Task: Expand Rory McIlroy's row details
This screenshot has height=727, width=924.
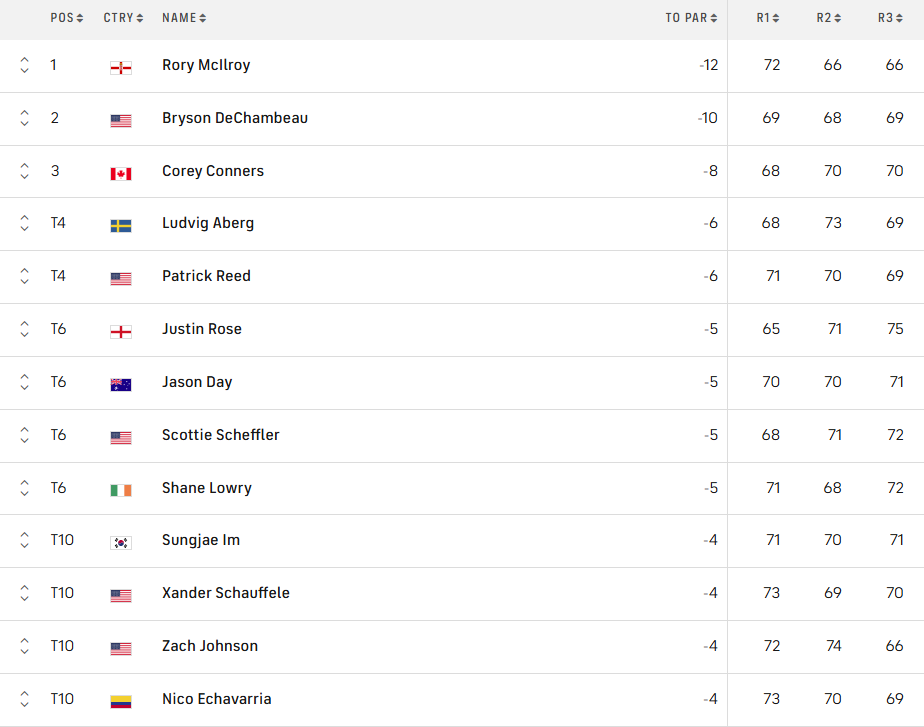Action: click(x=24, y=66)
